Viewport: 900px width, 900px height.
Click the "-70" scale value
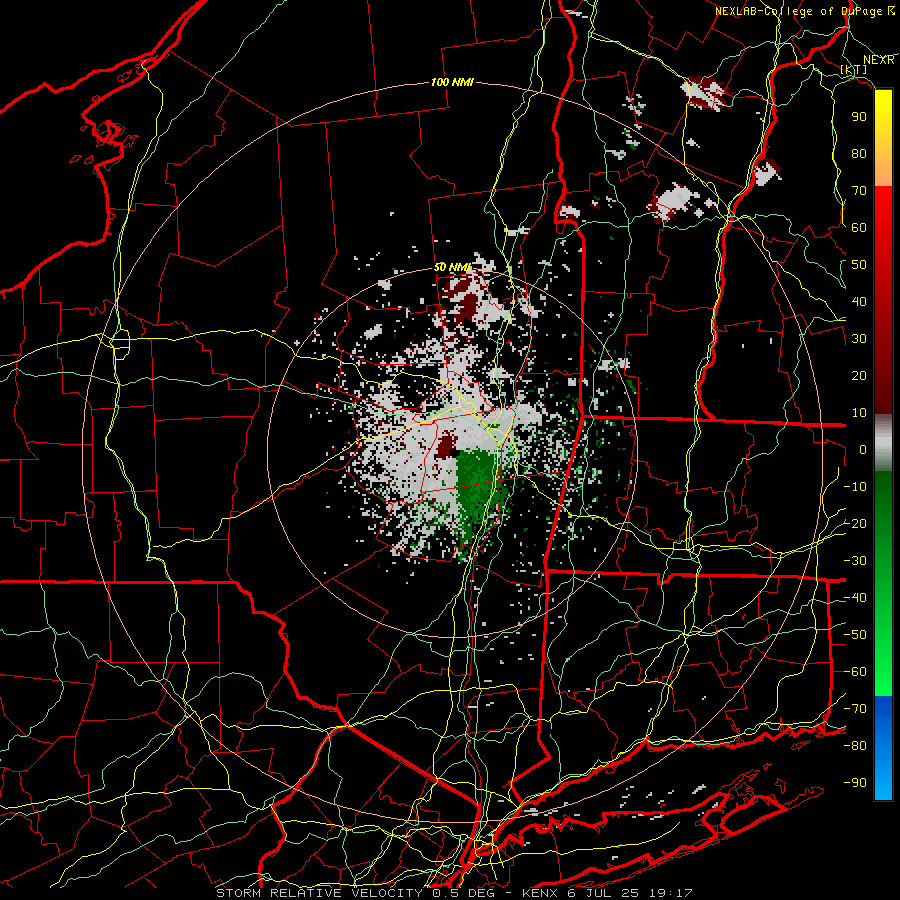tap(855, 709)
